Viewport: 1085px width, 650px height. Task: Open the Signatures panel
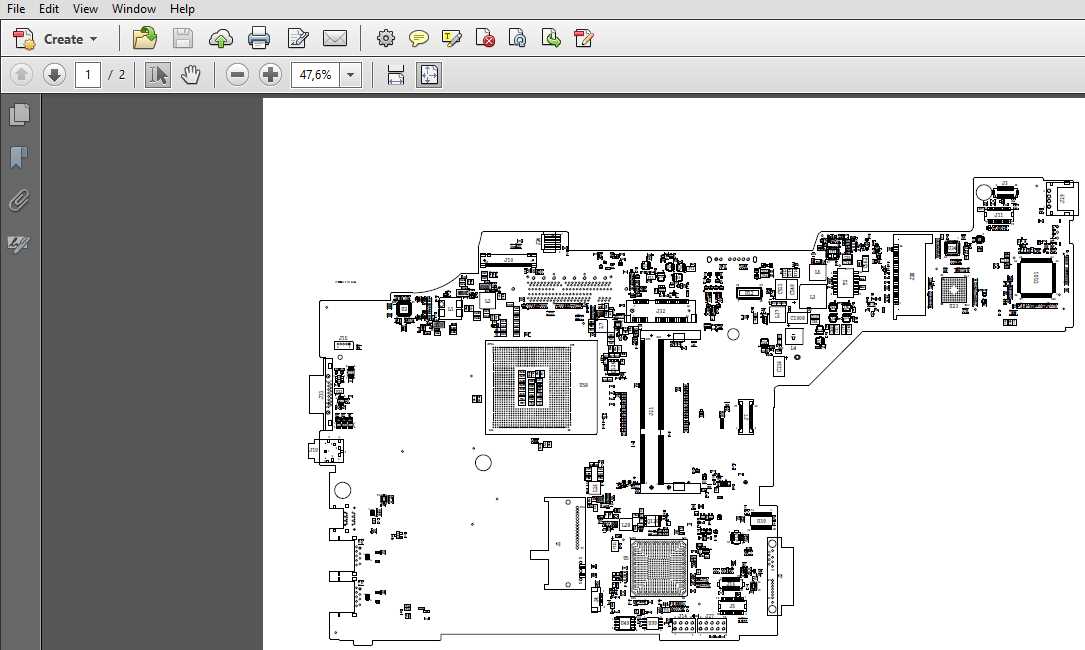19,244
